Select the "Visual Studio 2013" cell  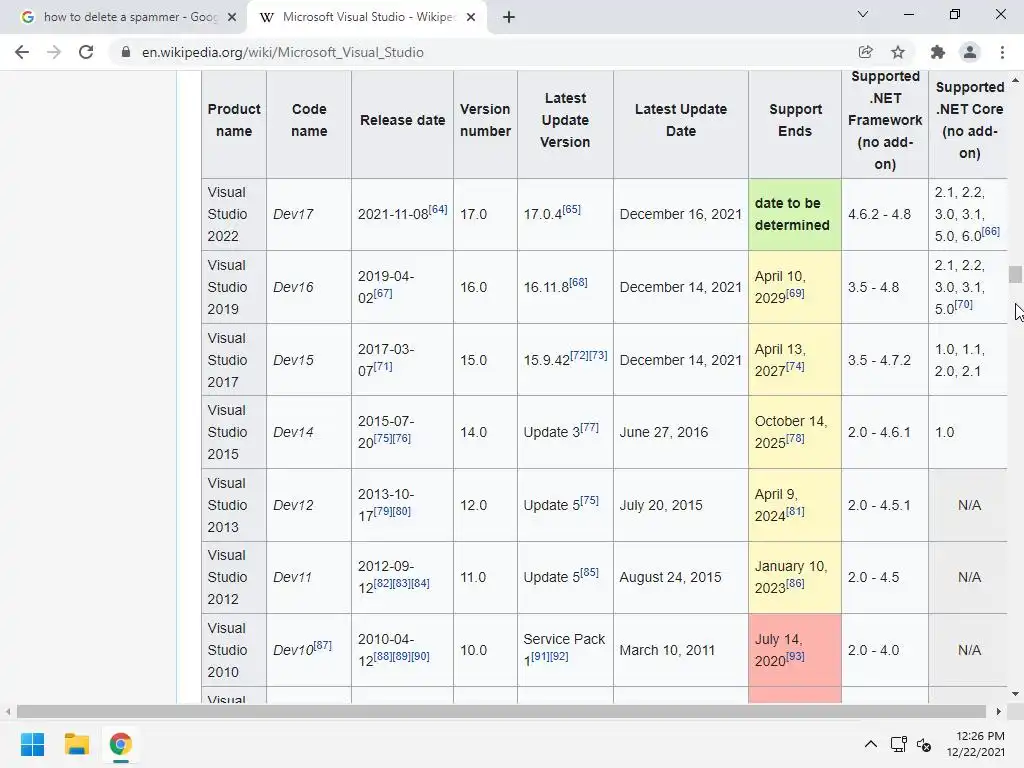(234, 505)
